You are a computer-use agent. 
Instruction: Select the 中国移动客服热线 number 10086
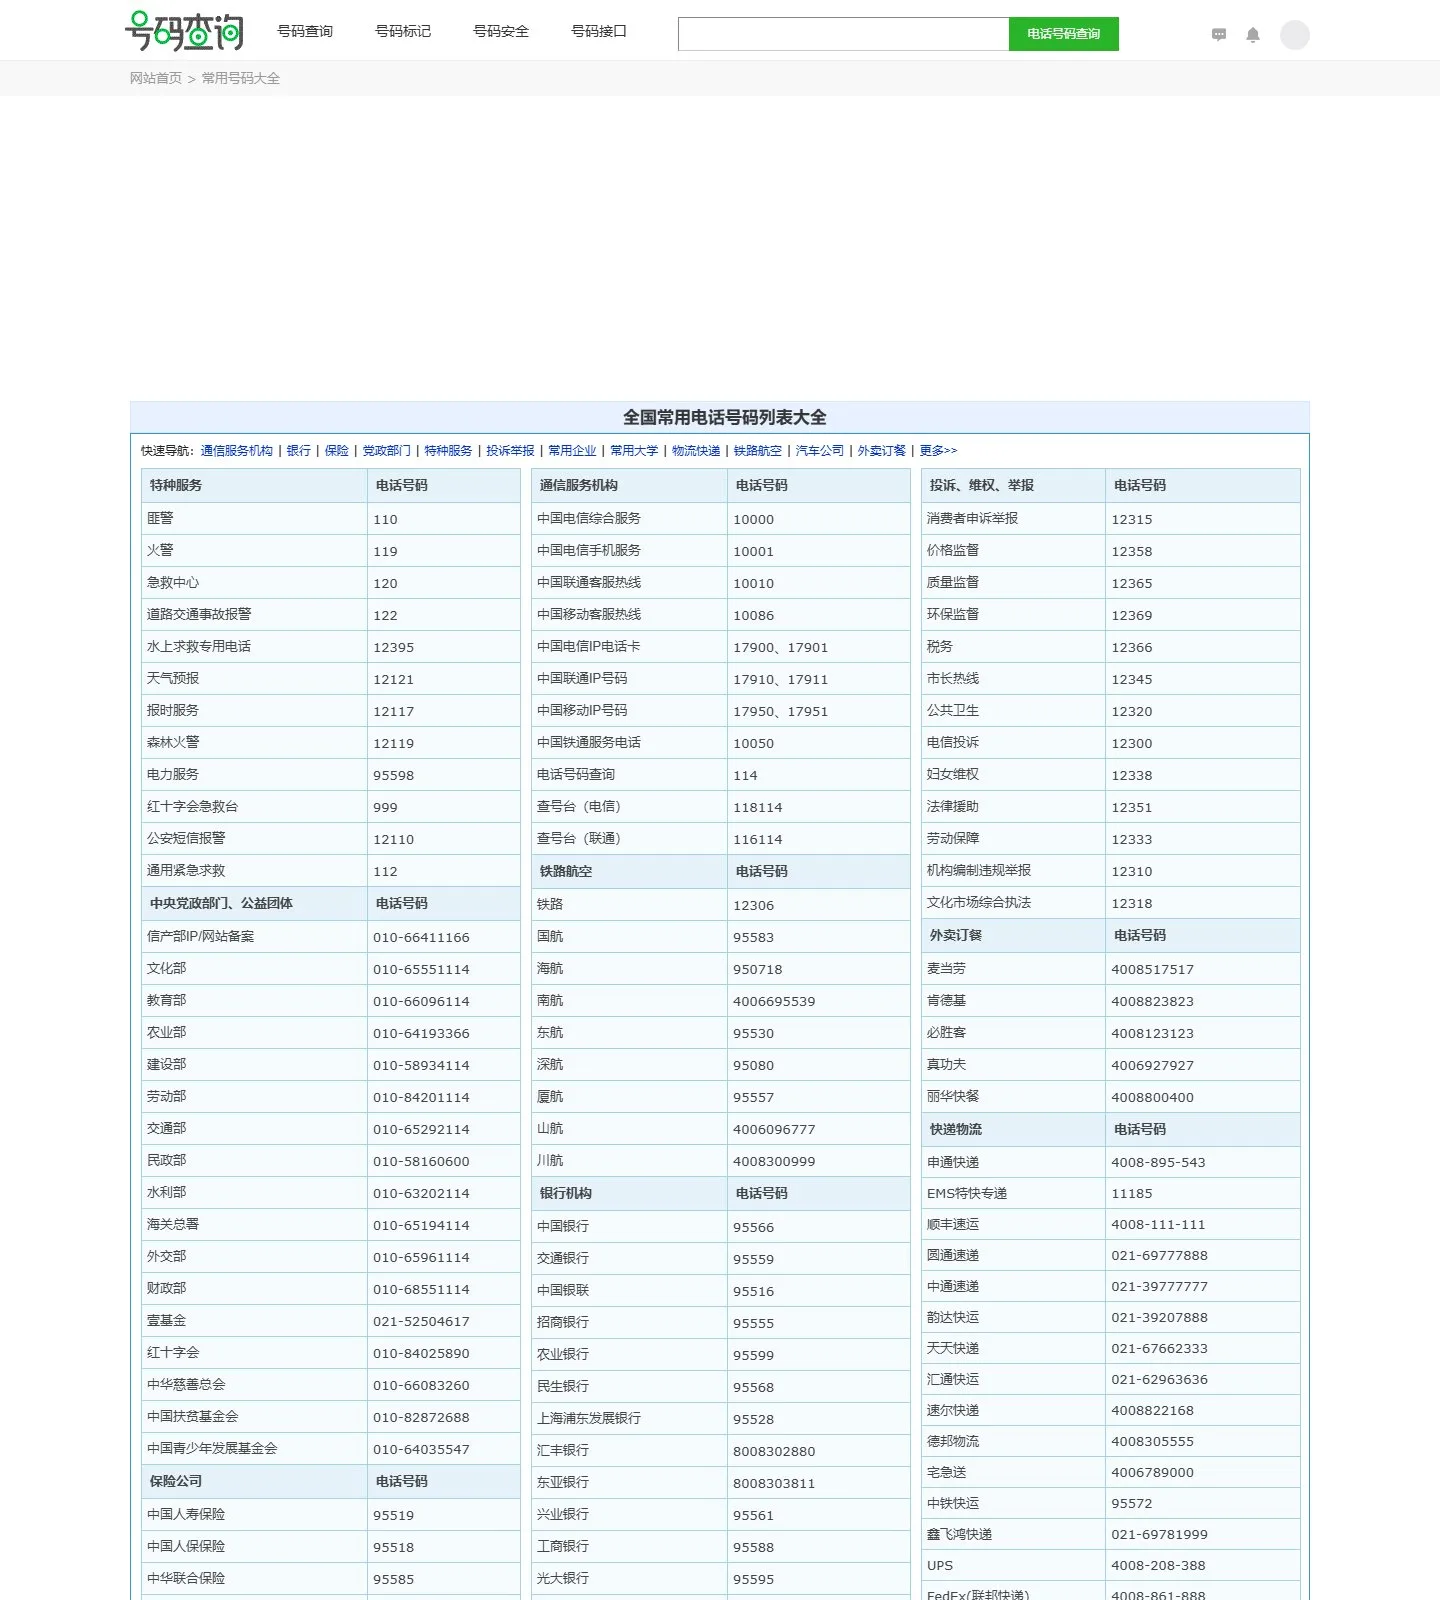753,615
